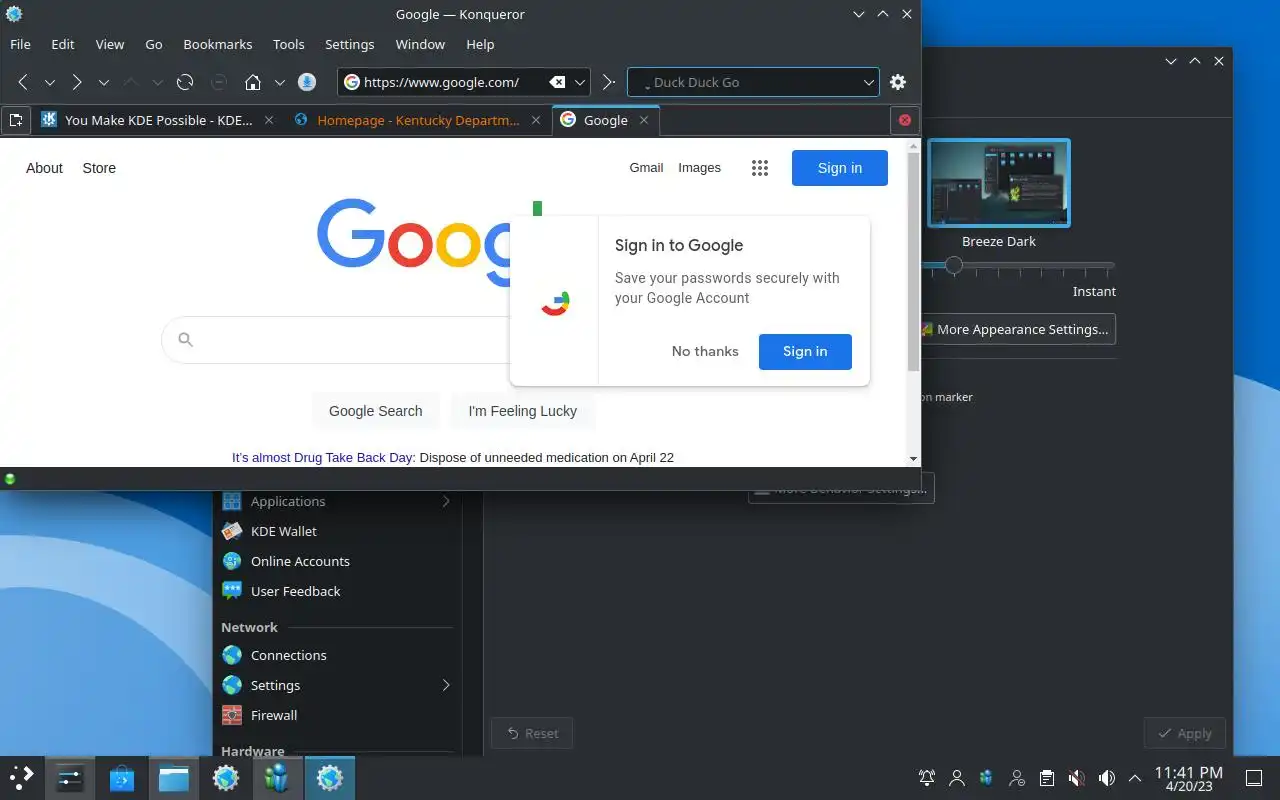The image size is (1280, 800).
Task: Click the Konqueror page vertical scrollbar
Action: [913, 262]
